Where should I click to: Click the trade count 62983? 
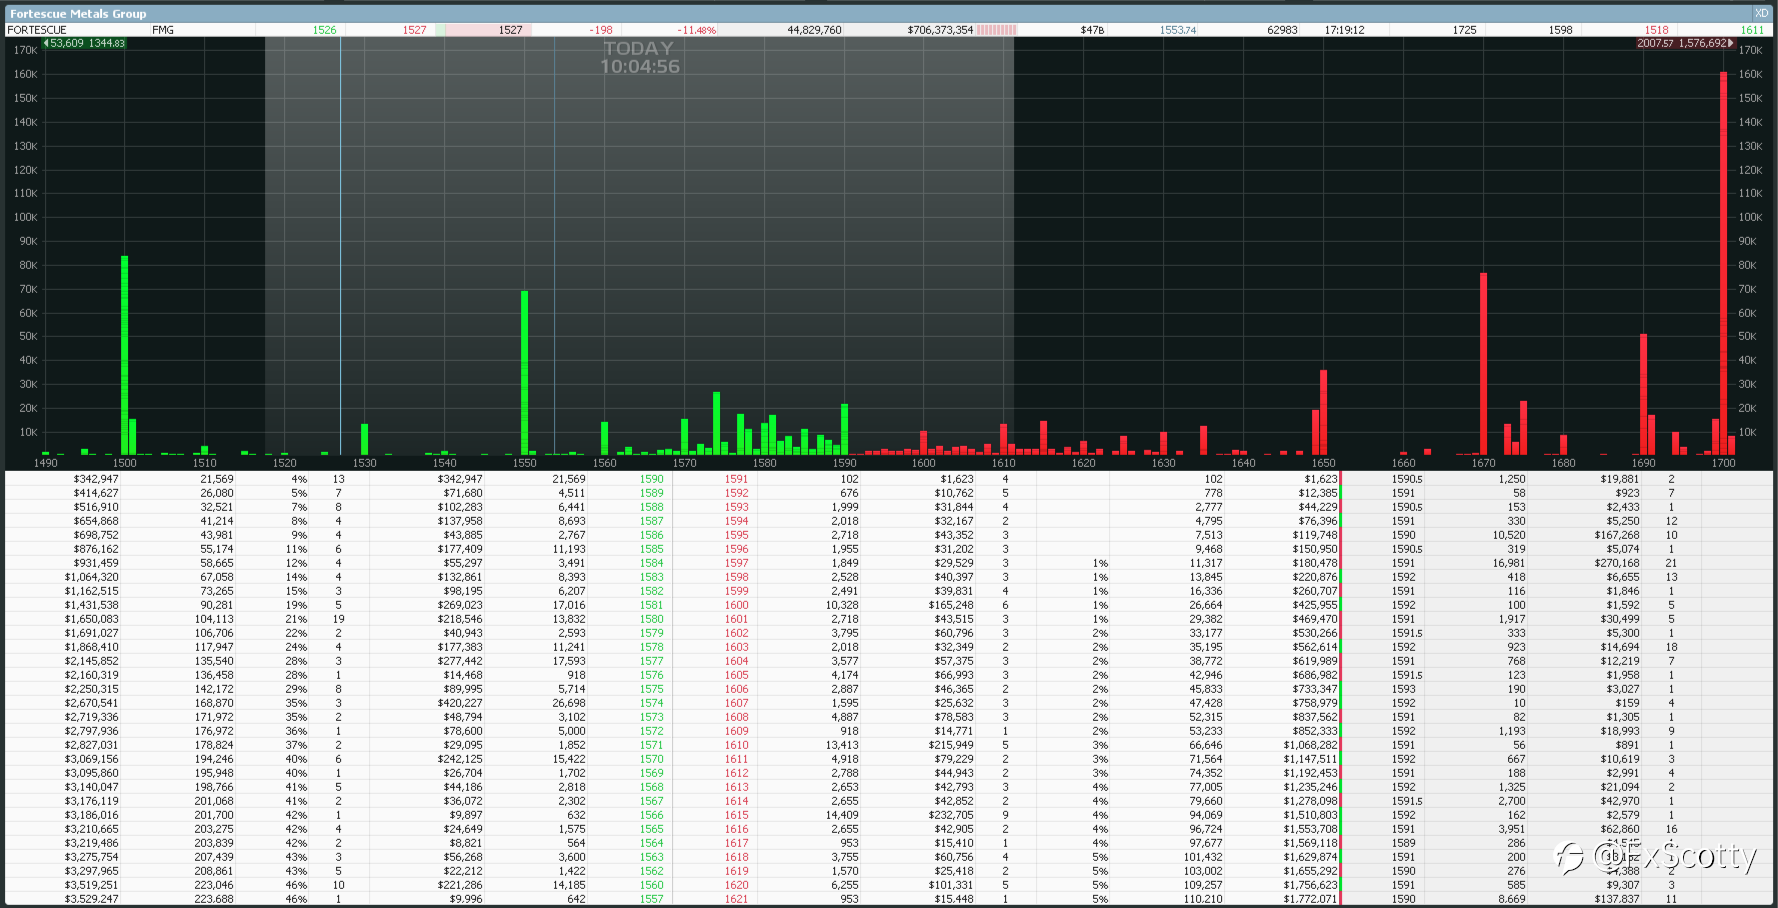1282,30
